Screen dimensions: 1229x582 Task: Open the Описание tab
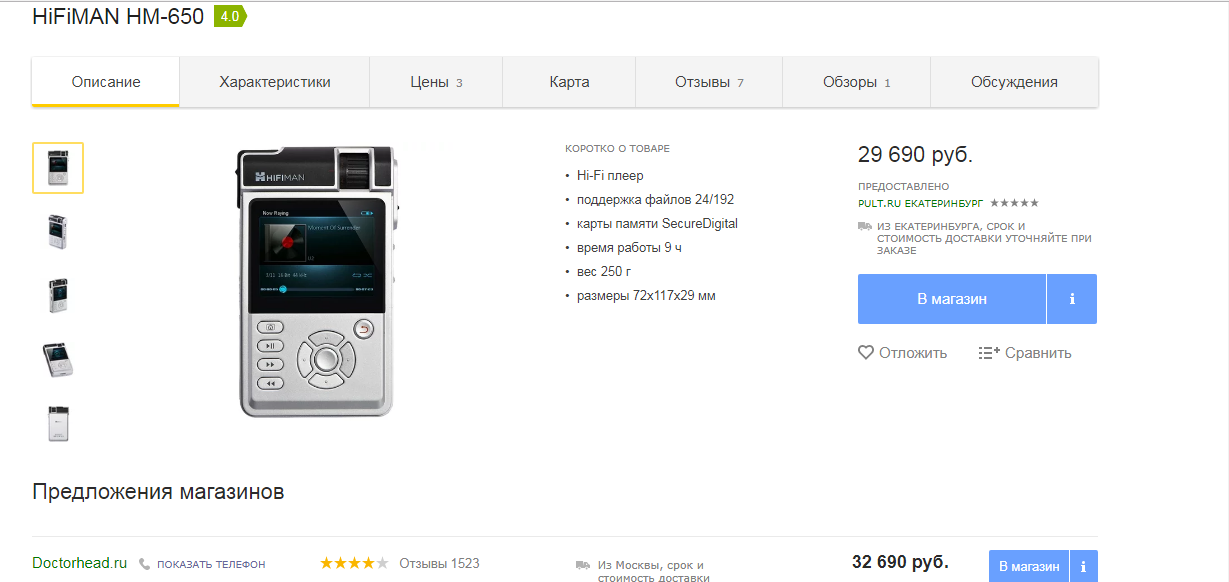tap(106, 82)
